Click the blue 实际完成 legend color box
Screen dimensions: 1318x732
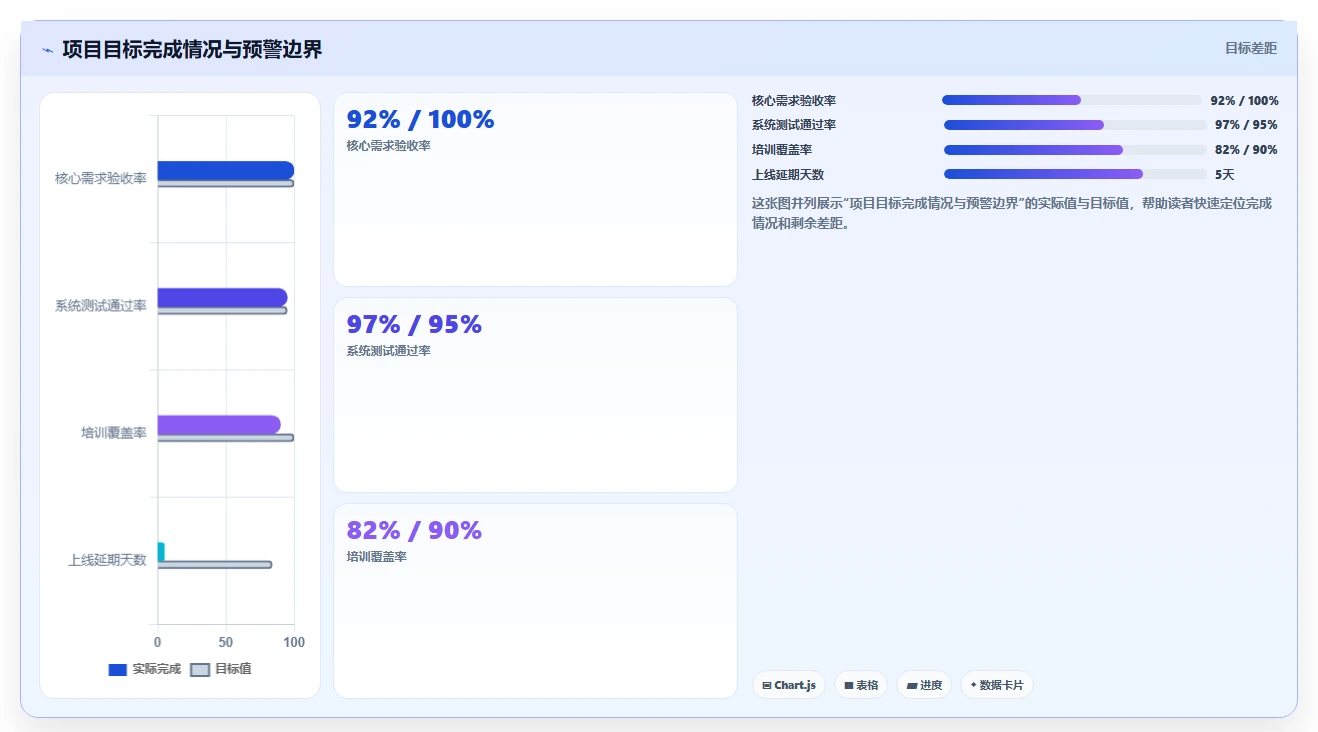[x=118, y=670]
